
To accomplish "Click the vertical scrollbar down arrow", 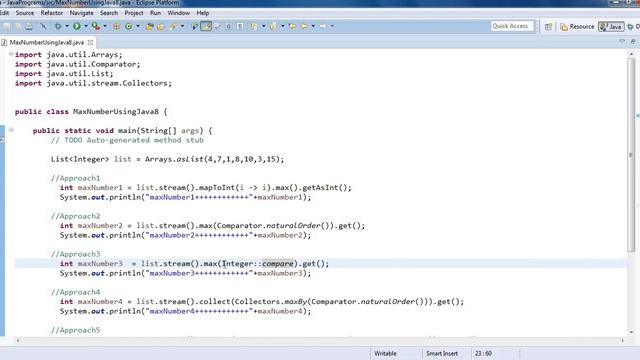I will (631, 332).
